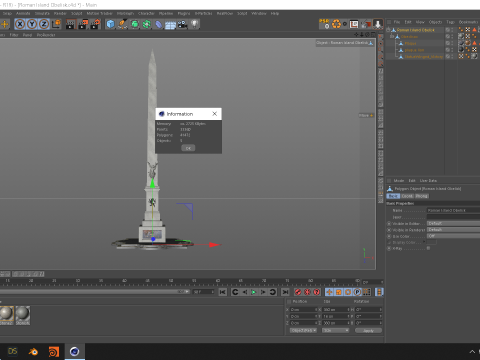Click the white square layout icon
Image resolution: width=480 pixels, height=360 pixels.
[354, 24]
